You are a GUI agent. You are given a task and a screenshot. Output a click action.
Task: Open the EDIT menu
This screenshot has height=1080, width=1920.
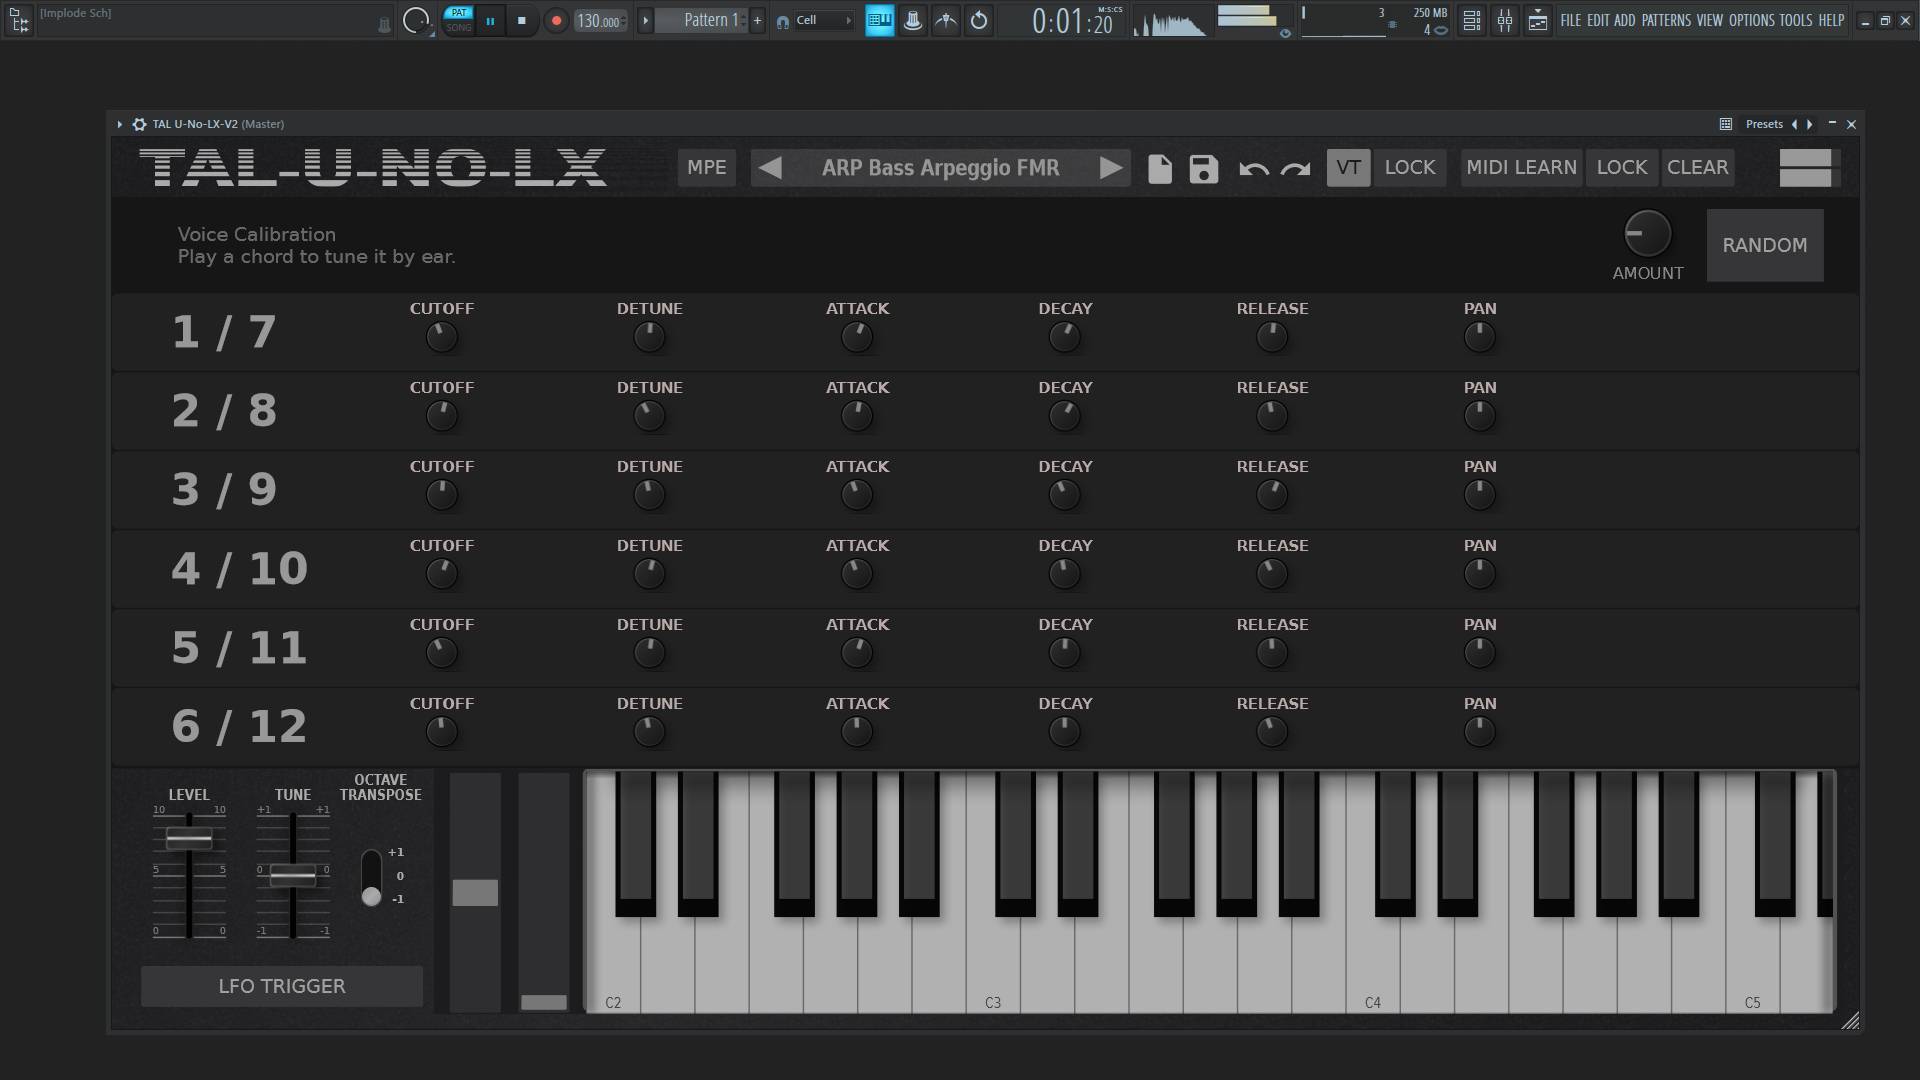click(1598, 20)
